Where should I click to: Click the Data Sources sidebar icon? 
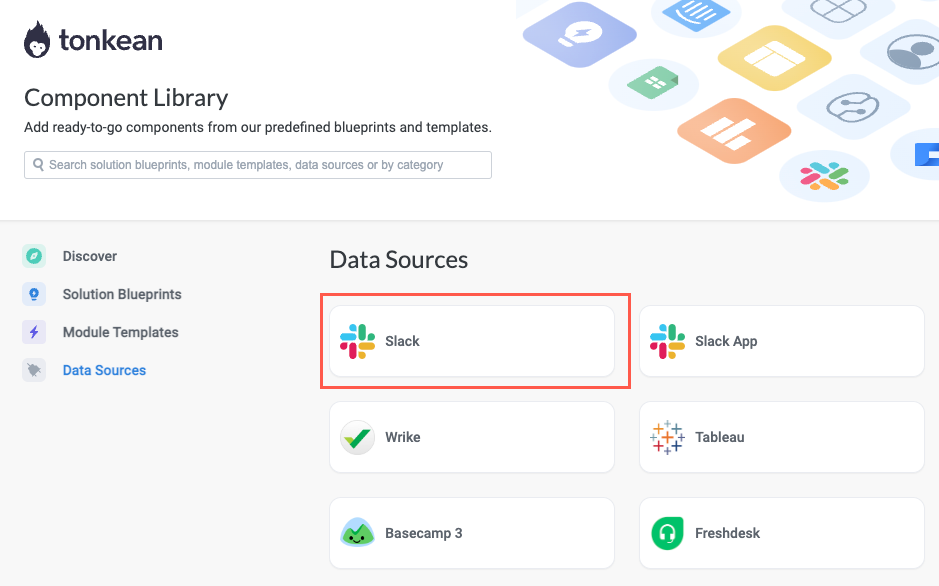click(x=33, y=370)
